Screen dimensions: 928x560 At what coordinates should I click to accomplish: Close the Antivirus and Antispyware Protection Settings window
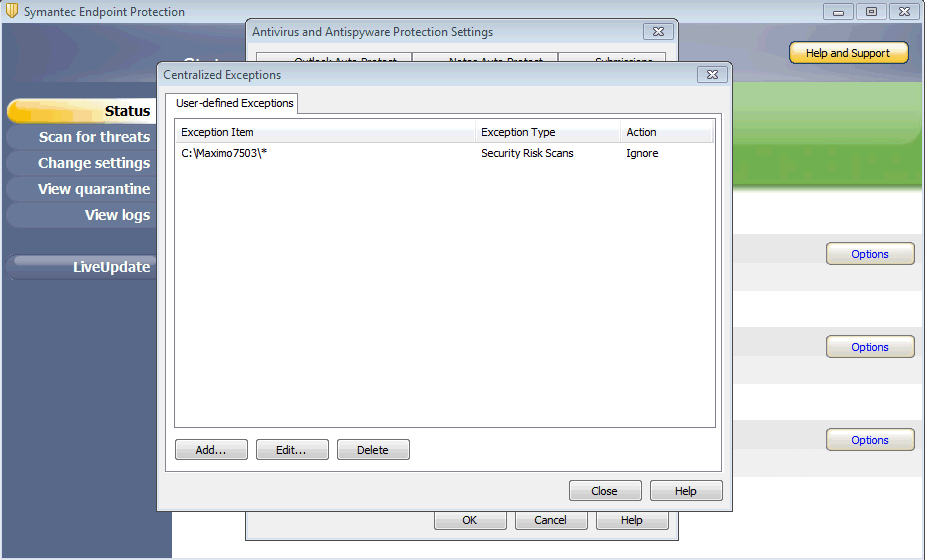(658, 31)
